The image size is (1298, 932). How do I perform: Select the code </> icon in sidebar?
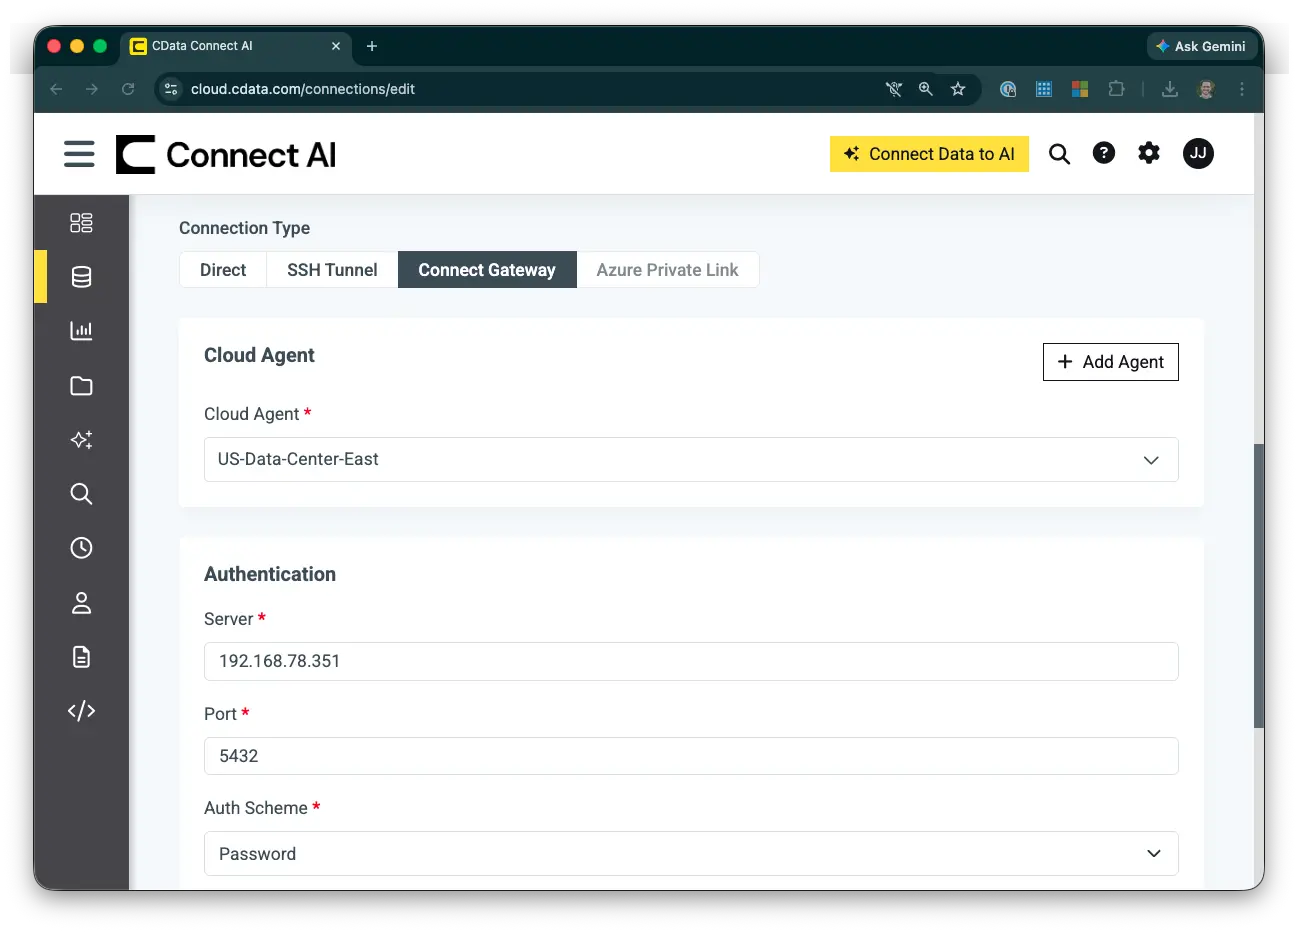(81, 710)
